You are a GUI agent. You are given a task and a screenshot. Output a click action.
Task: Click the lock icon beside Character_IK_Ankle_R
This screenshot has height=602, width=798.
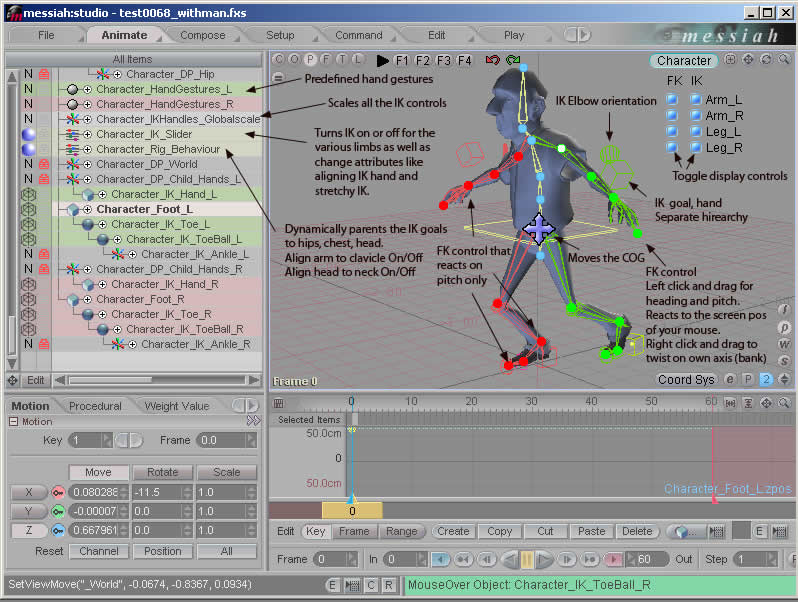[44, 345]
